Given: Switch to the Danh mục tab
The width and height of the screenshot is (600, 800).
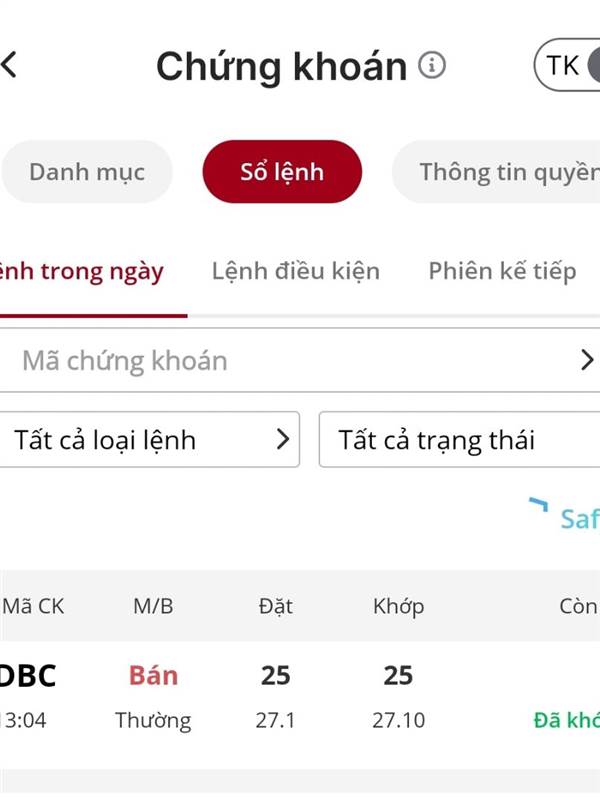Looking at the screenshot, I should [x=87, y=171].
